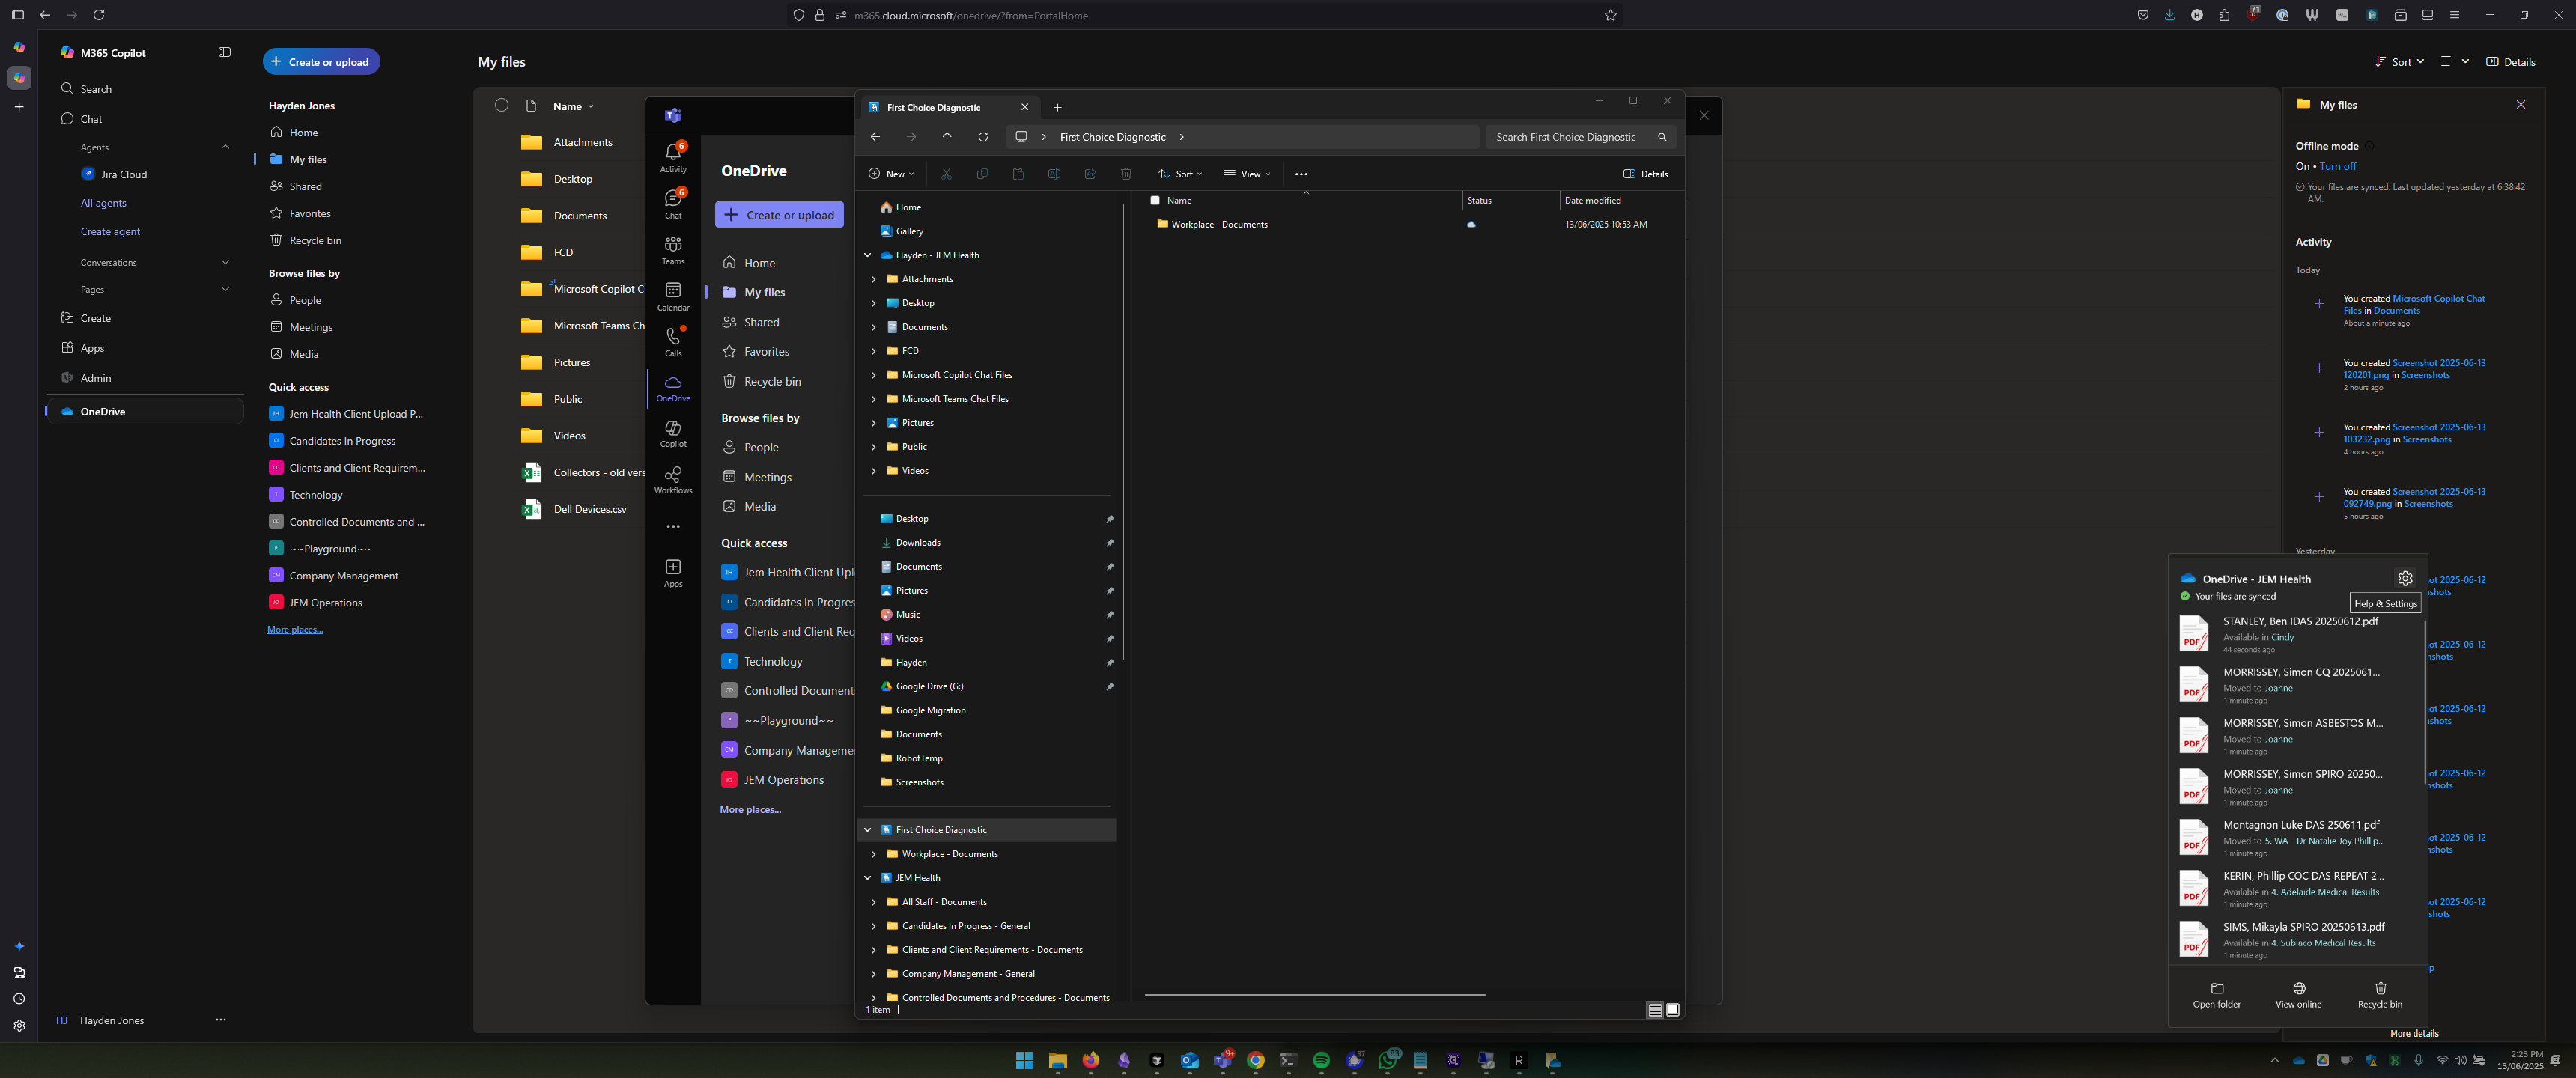Toggle the select-all circle in My files list

[502, 105]
